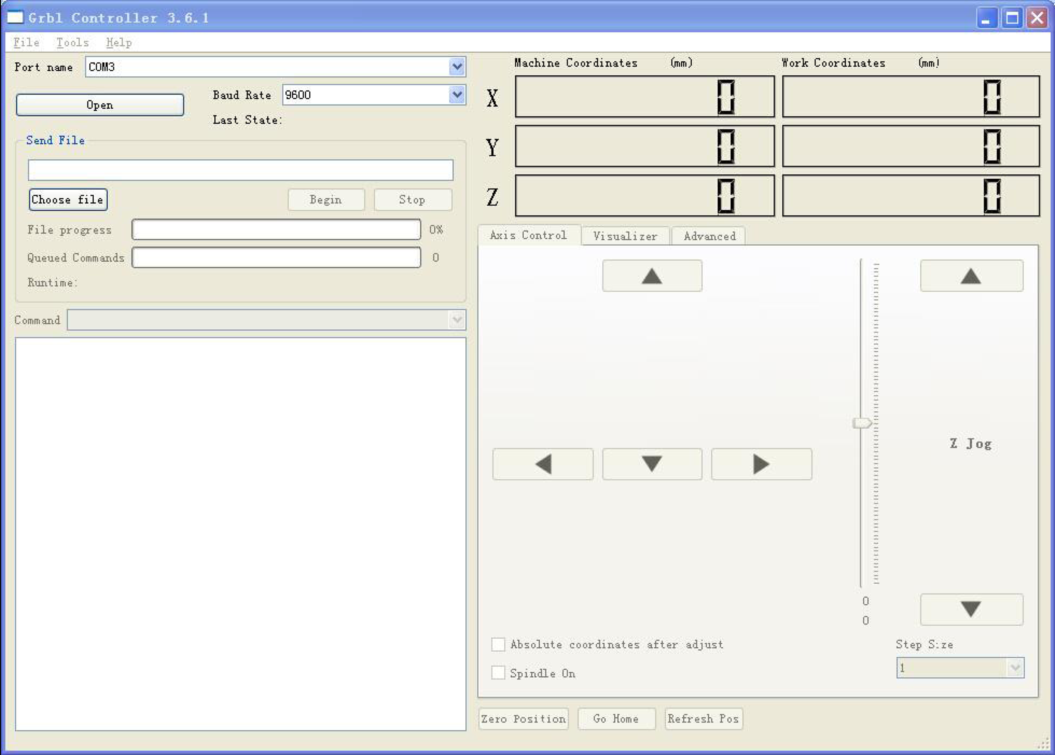This screenshot has width=1055, height=755.
Task: Open the File menu
Action: (26, 42)
